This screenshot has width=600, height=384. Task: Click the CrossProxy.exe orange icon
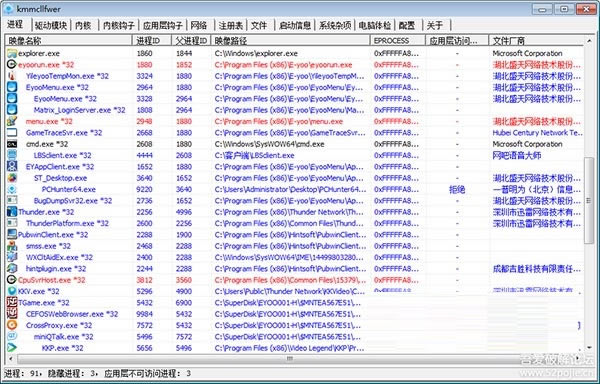pyautogui.click(x=12, y=325)
